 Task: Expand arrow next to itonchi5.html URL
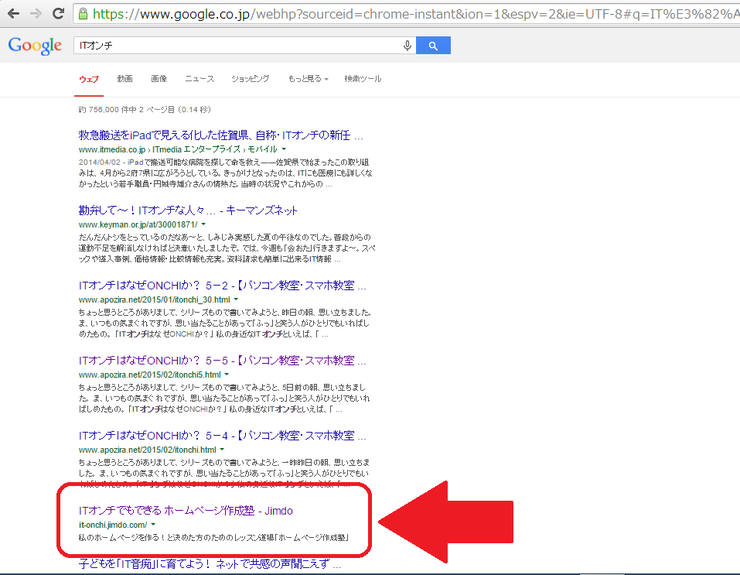(227, 374)
